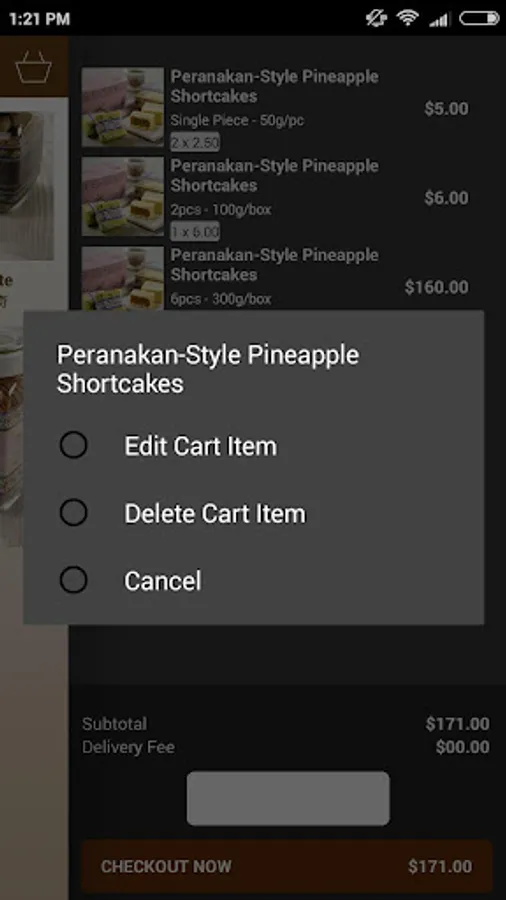The width and height of the screenshot is (506, 900).
Task: Tap the Wi-Fi status icon
Action: tap(407, 18)
